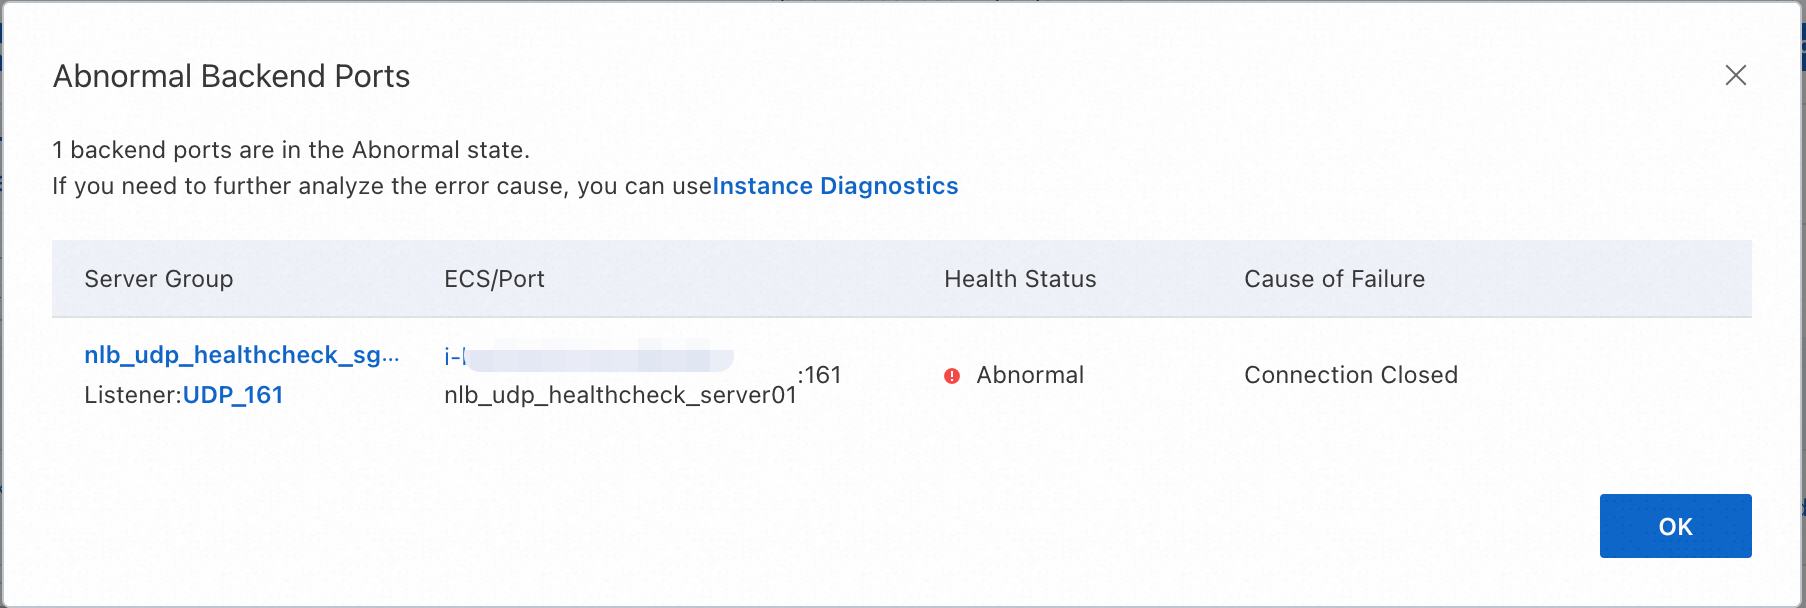Click the blurred portion of the instance ID
Image resolution: width=1806 pixels, height=608 pixels.
[x=600, y=355]
